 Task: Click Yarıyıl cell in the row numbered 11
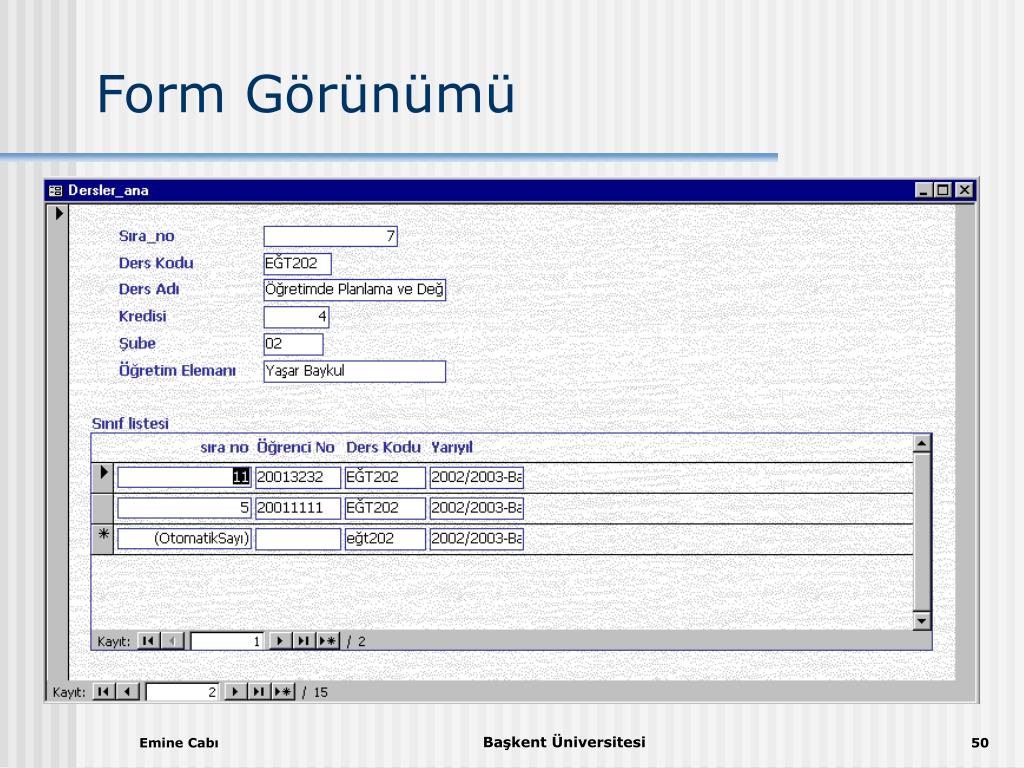click(x=477, y=477)
